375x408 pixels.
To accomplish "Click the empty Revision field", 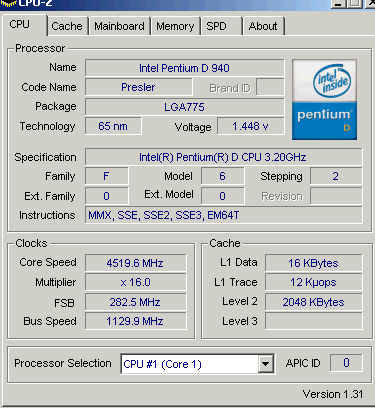I will [x=336, y=196].
